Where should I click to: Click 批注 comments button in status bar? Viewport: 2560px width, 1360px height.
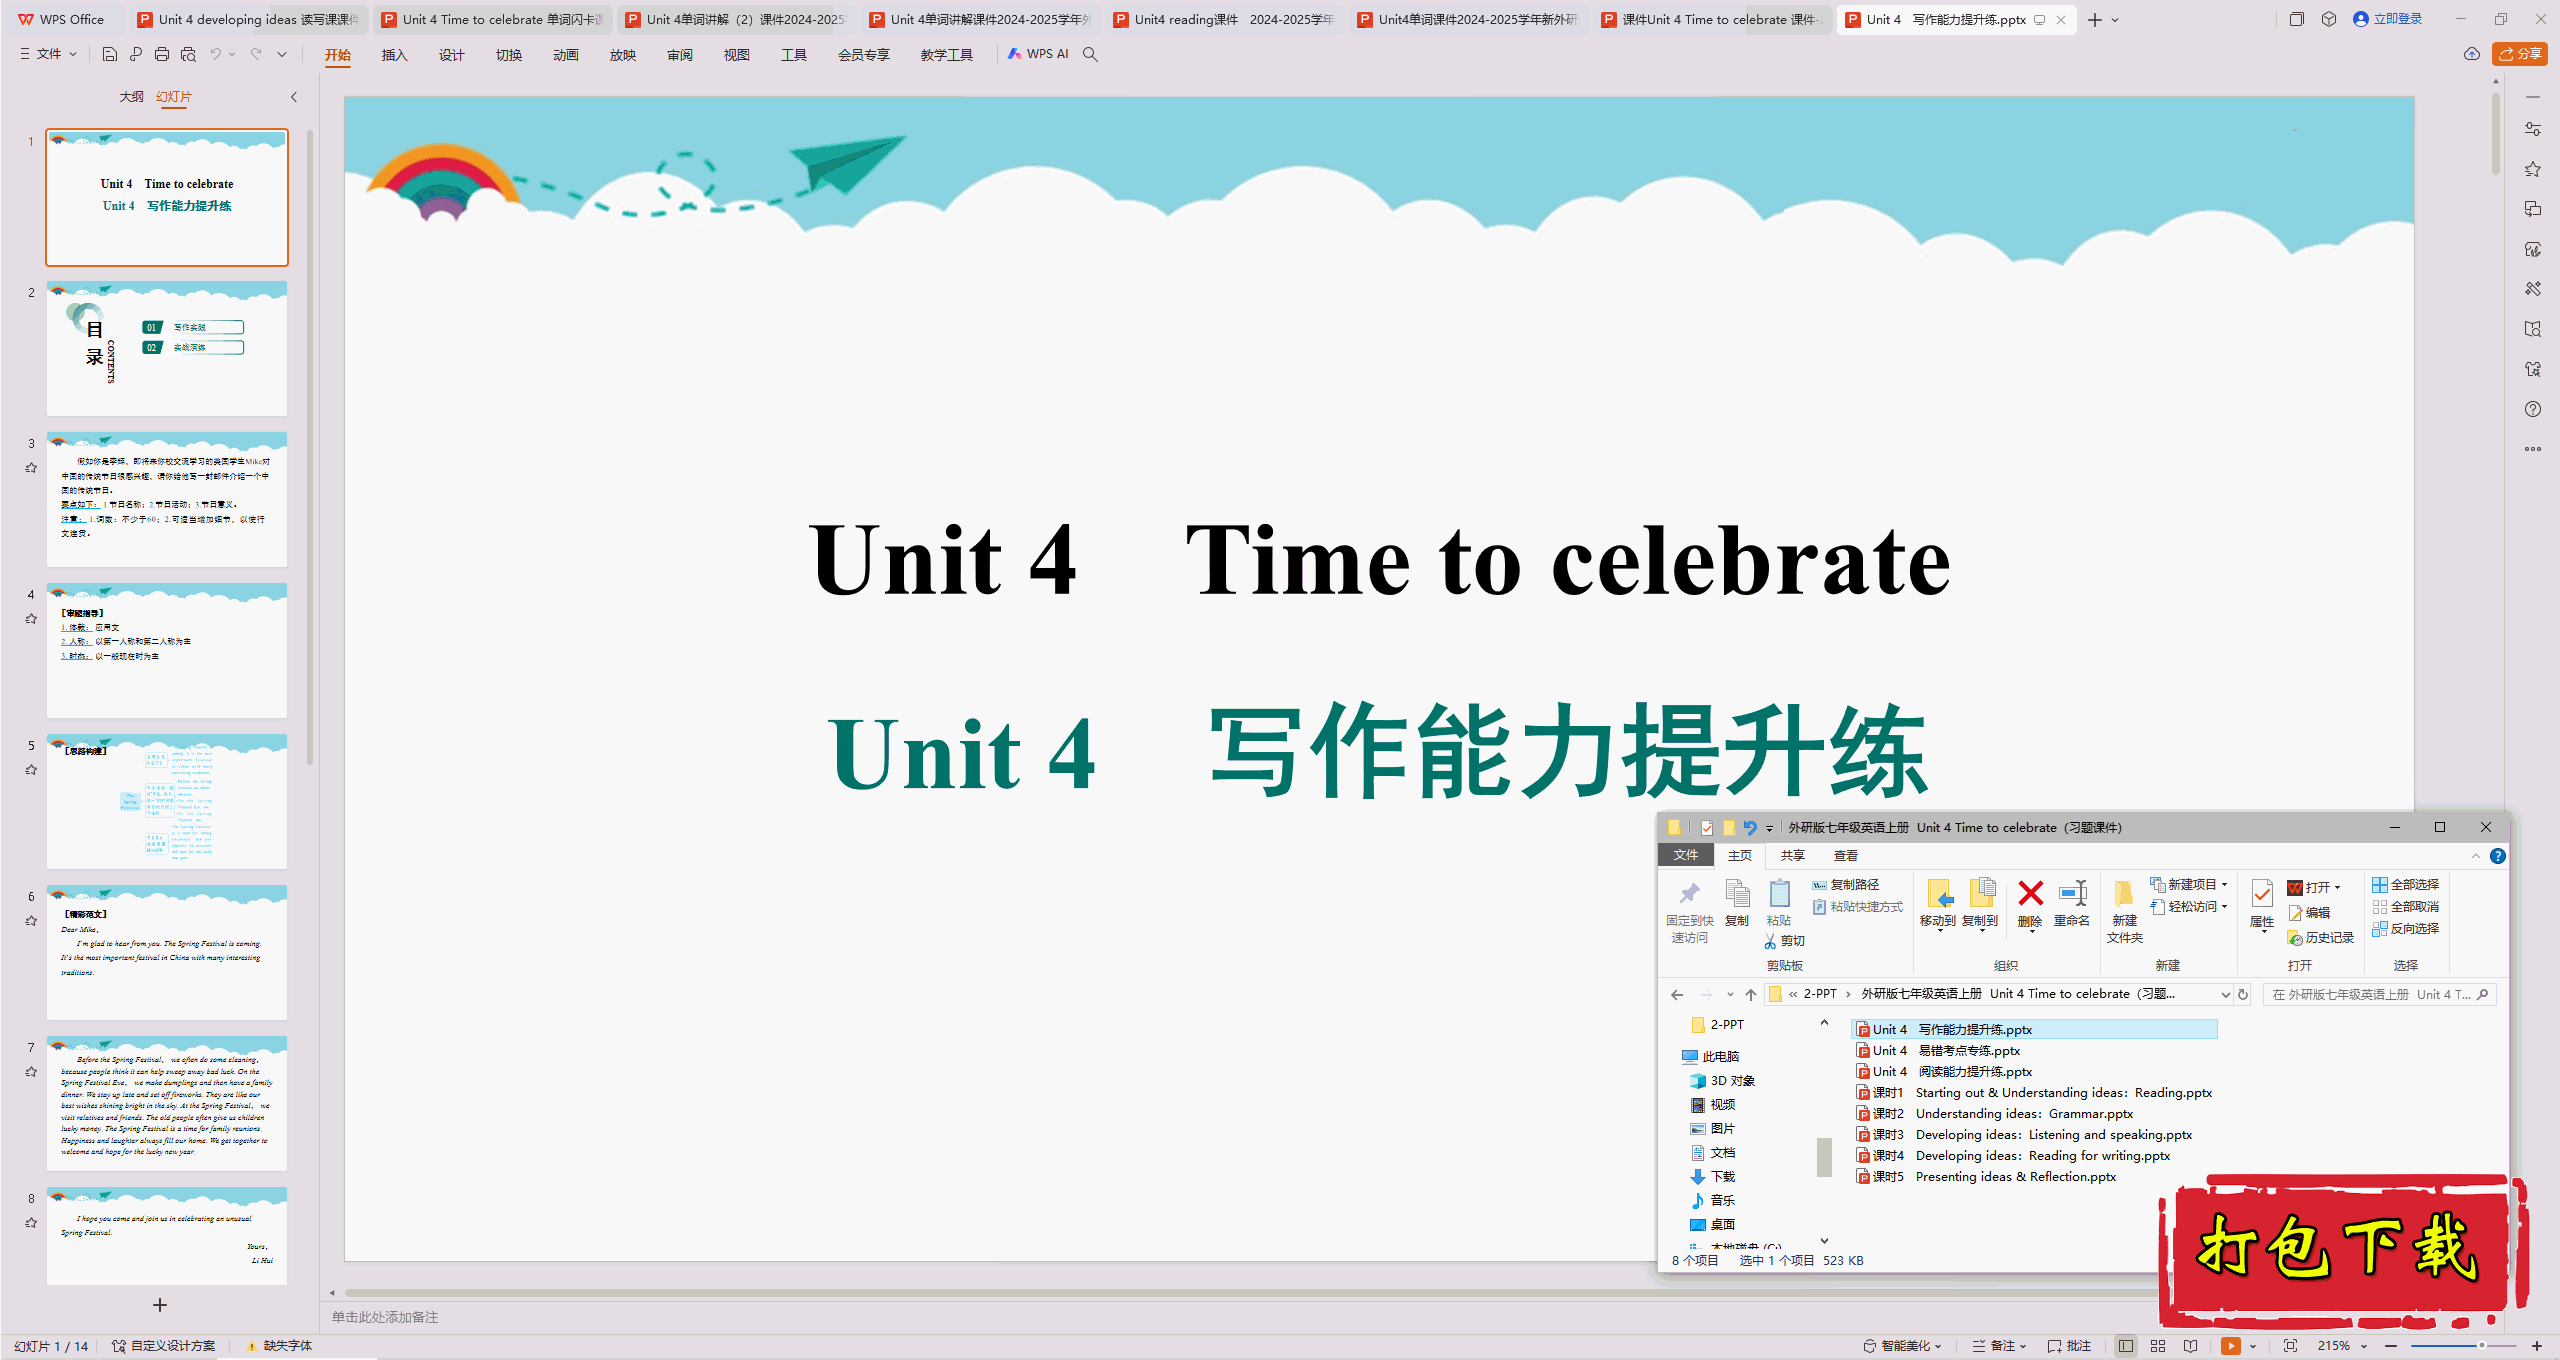[2070, 1346]
